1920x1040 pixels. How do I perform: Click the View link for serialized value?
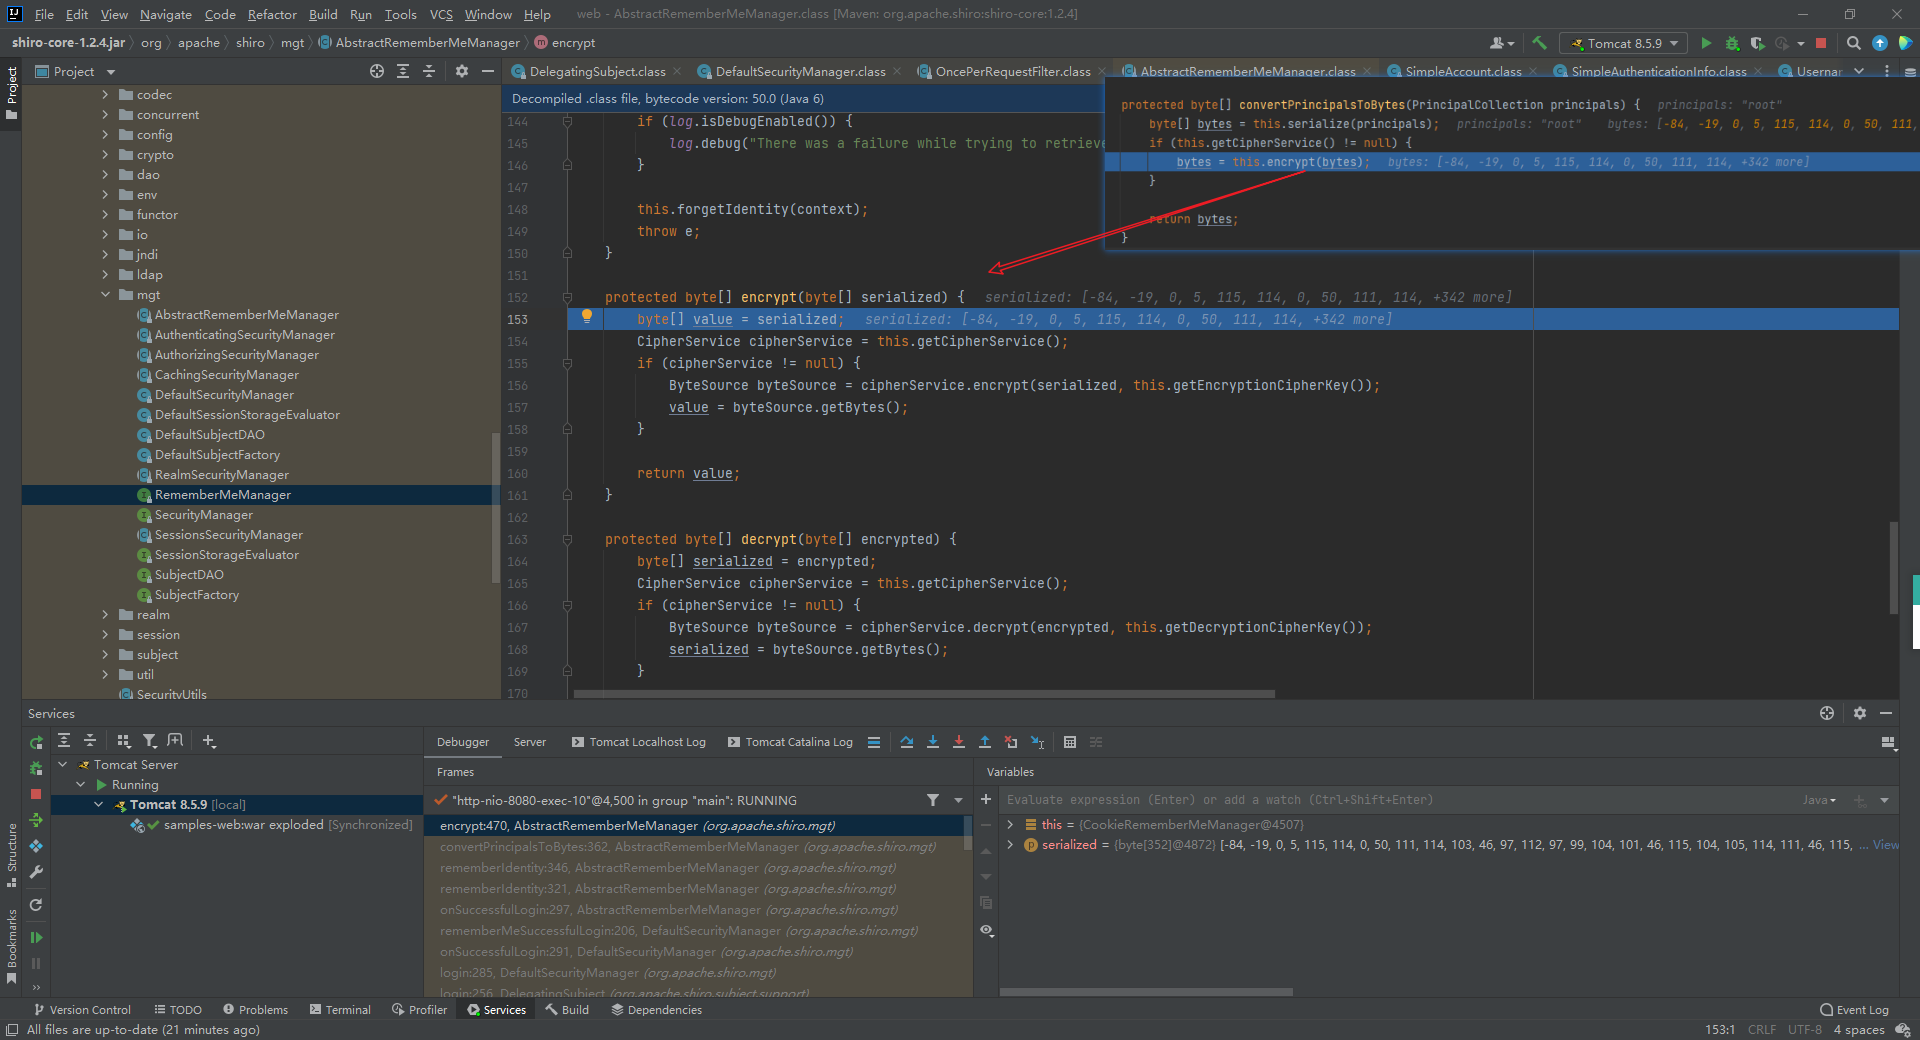[x=1886, y=845]
